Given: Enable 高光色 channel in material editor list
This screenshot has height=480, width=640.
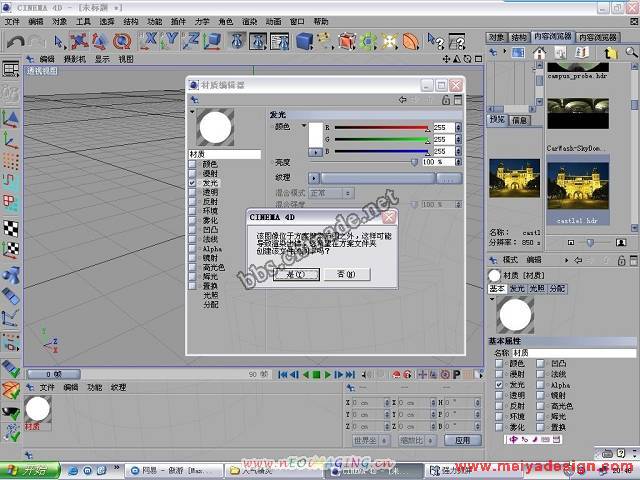Looking at the screenshot, I should [192, 267].
